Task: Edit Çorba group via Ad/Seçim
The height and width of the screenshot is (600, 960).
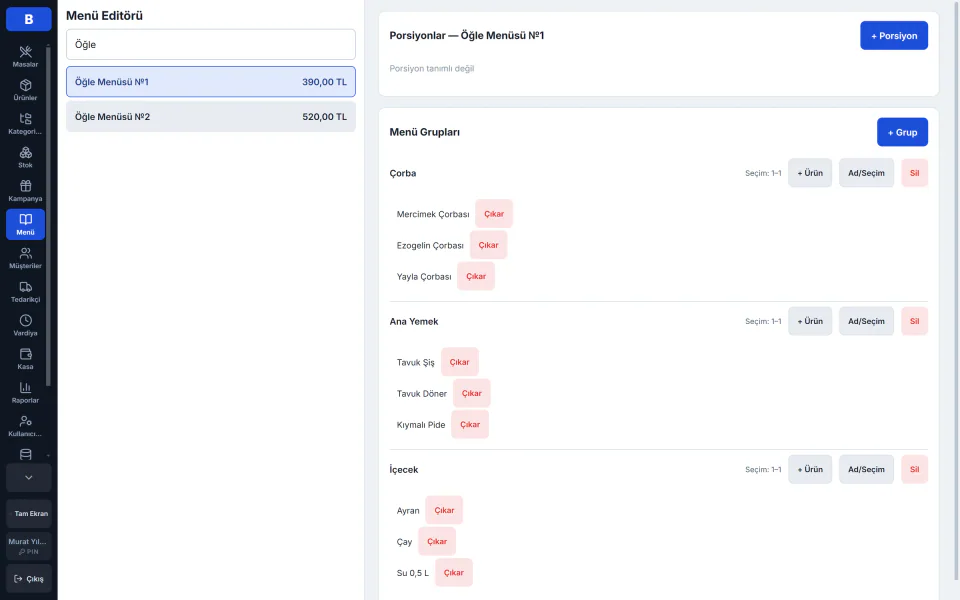Action: click(x=866, y=173)
